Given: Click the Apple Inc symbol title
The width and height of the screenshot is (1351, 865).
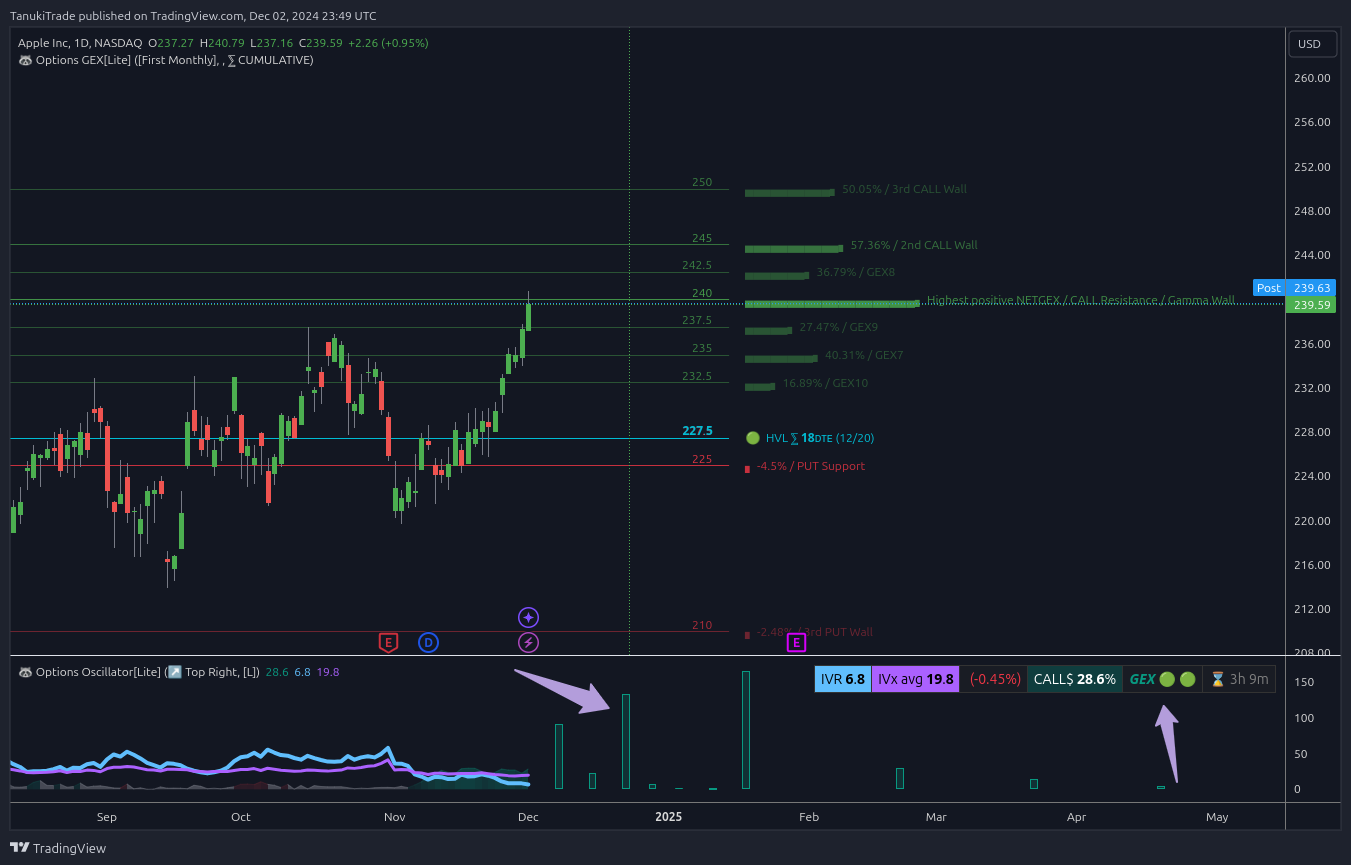Looking at the screenshot, I should 80,43.
